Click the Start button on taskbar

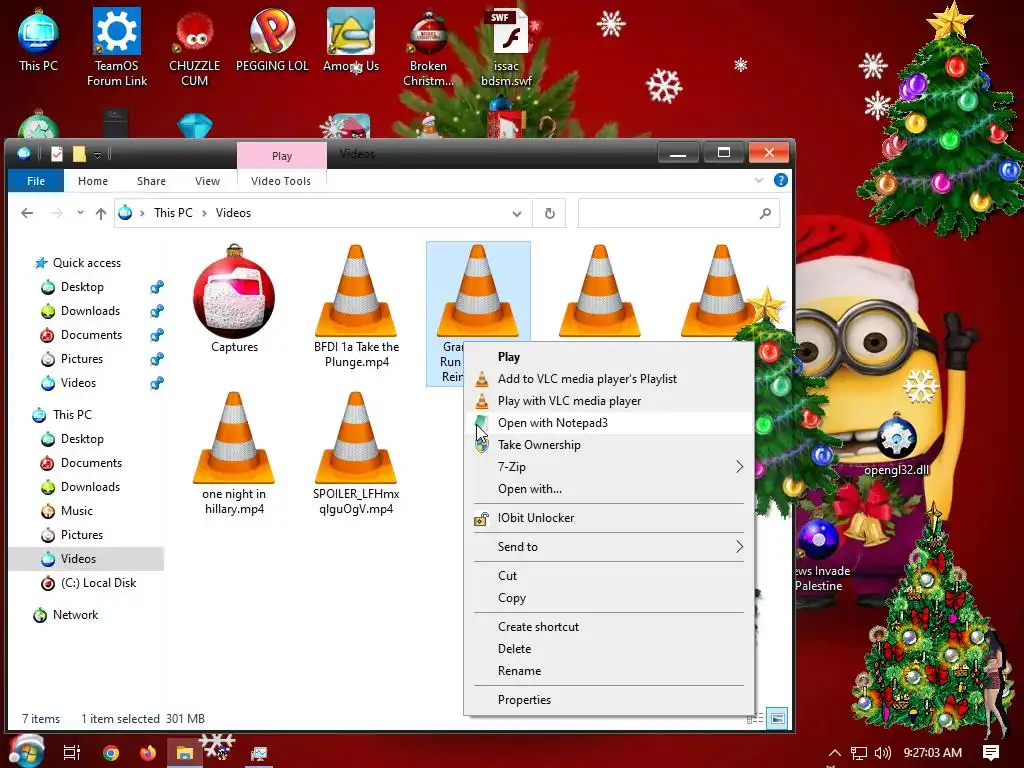pos(26,751)
